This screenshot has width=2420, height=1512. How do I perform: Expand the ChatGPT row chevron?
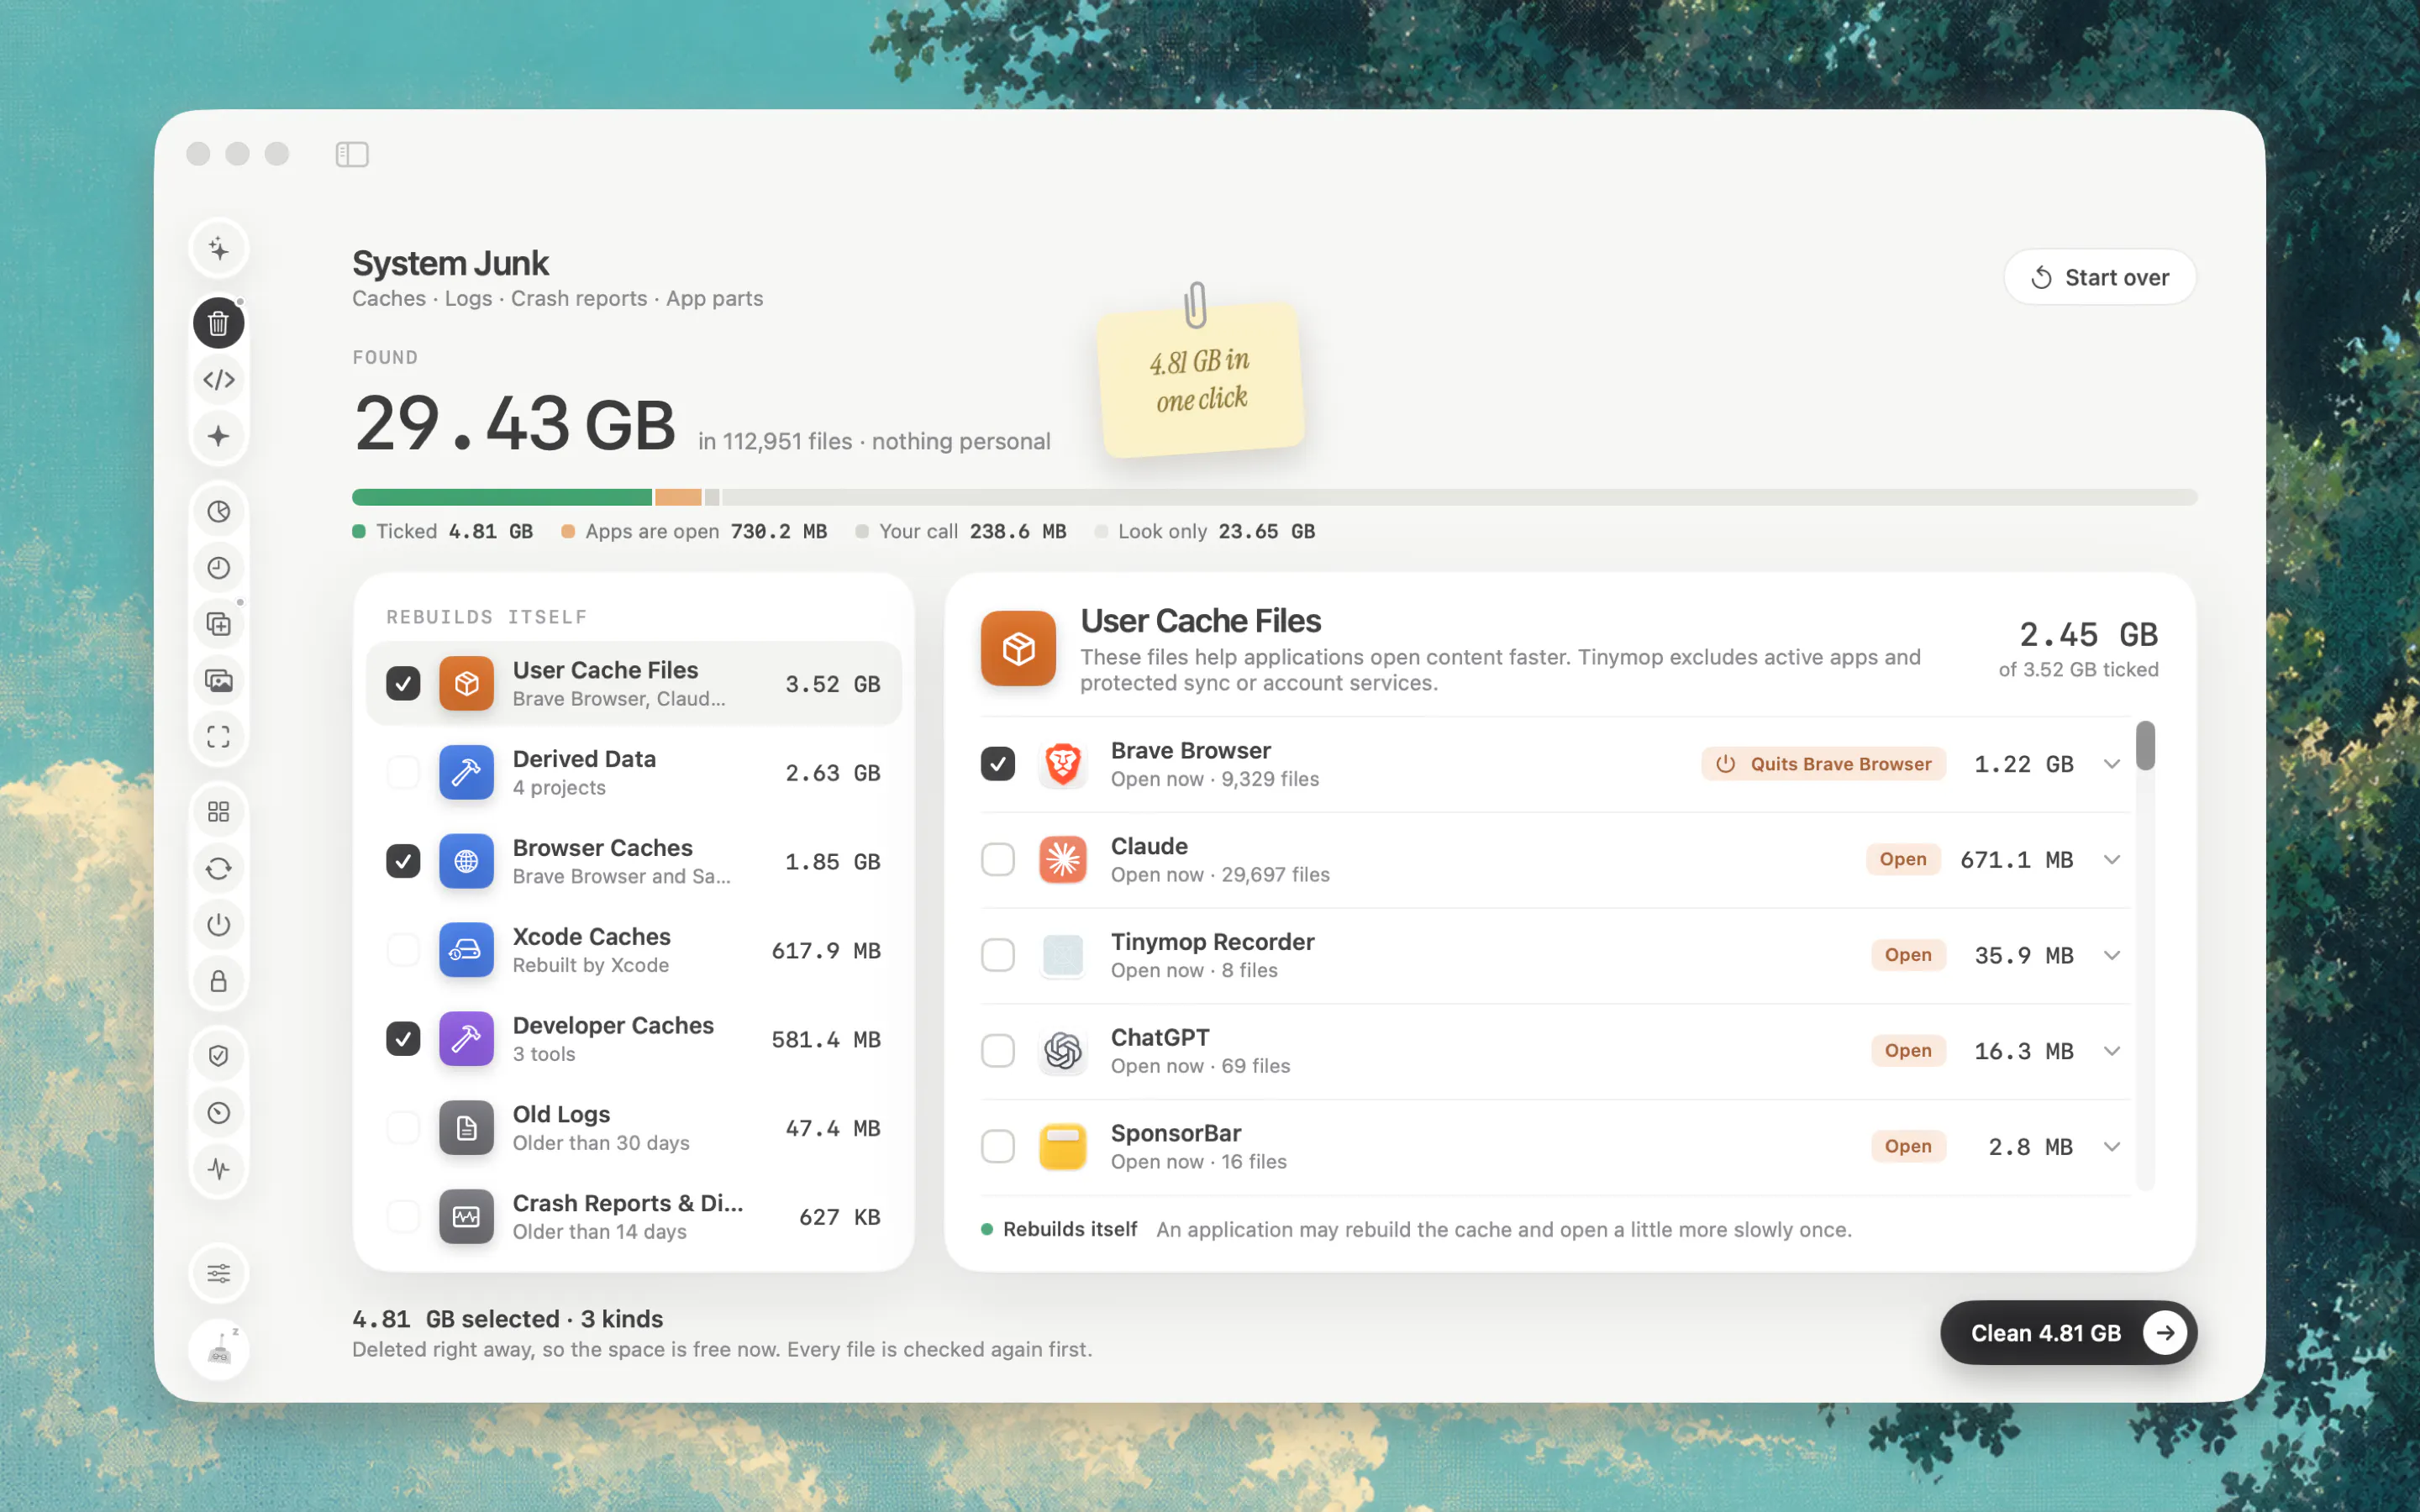point(2111,1051)
